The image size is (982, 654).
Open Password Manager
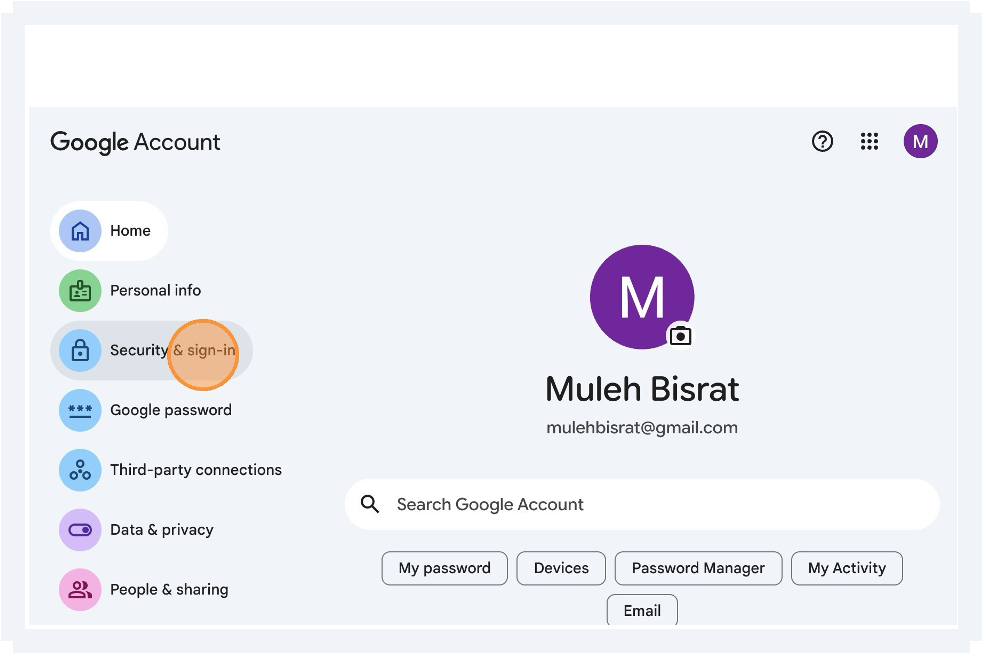pyautogui.click(x=698, y=568)
